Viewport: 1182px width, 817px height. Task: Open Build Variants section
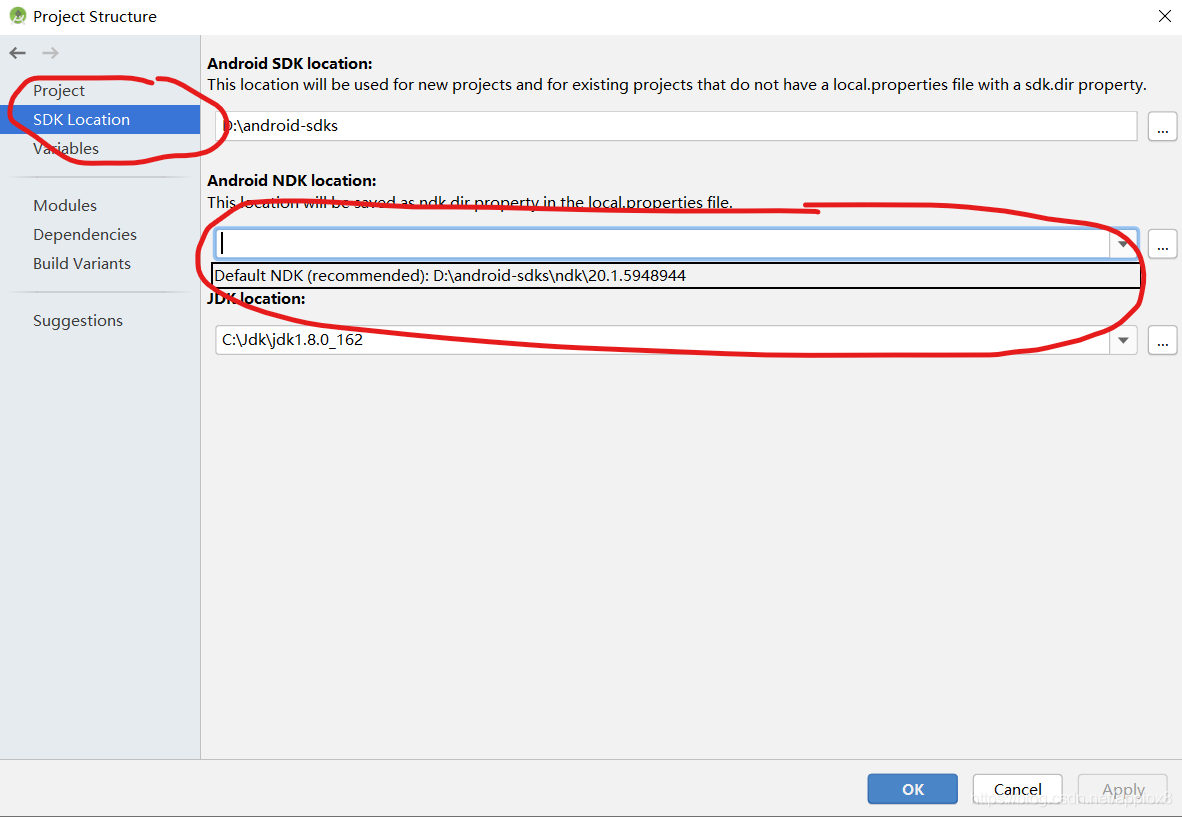81,263
